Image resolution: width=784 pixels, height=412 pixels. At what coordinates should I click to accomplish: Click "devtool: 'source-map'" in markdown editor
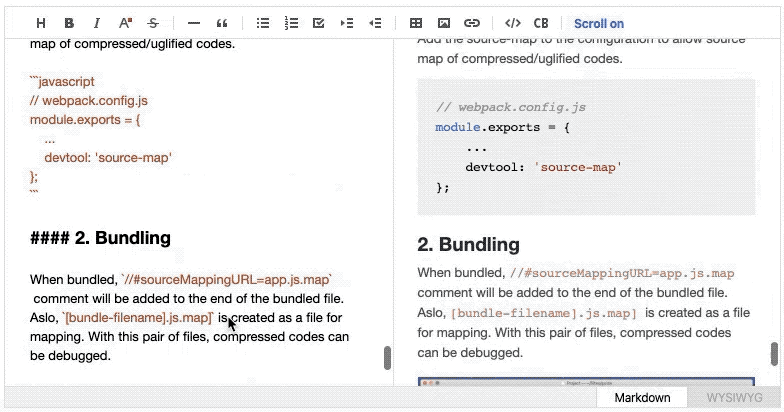click(x=108, y=158)
